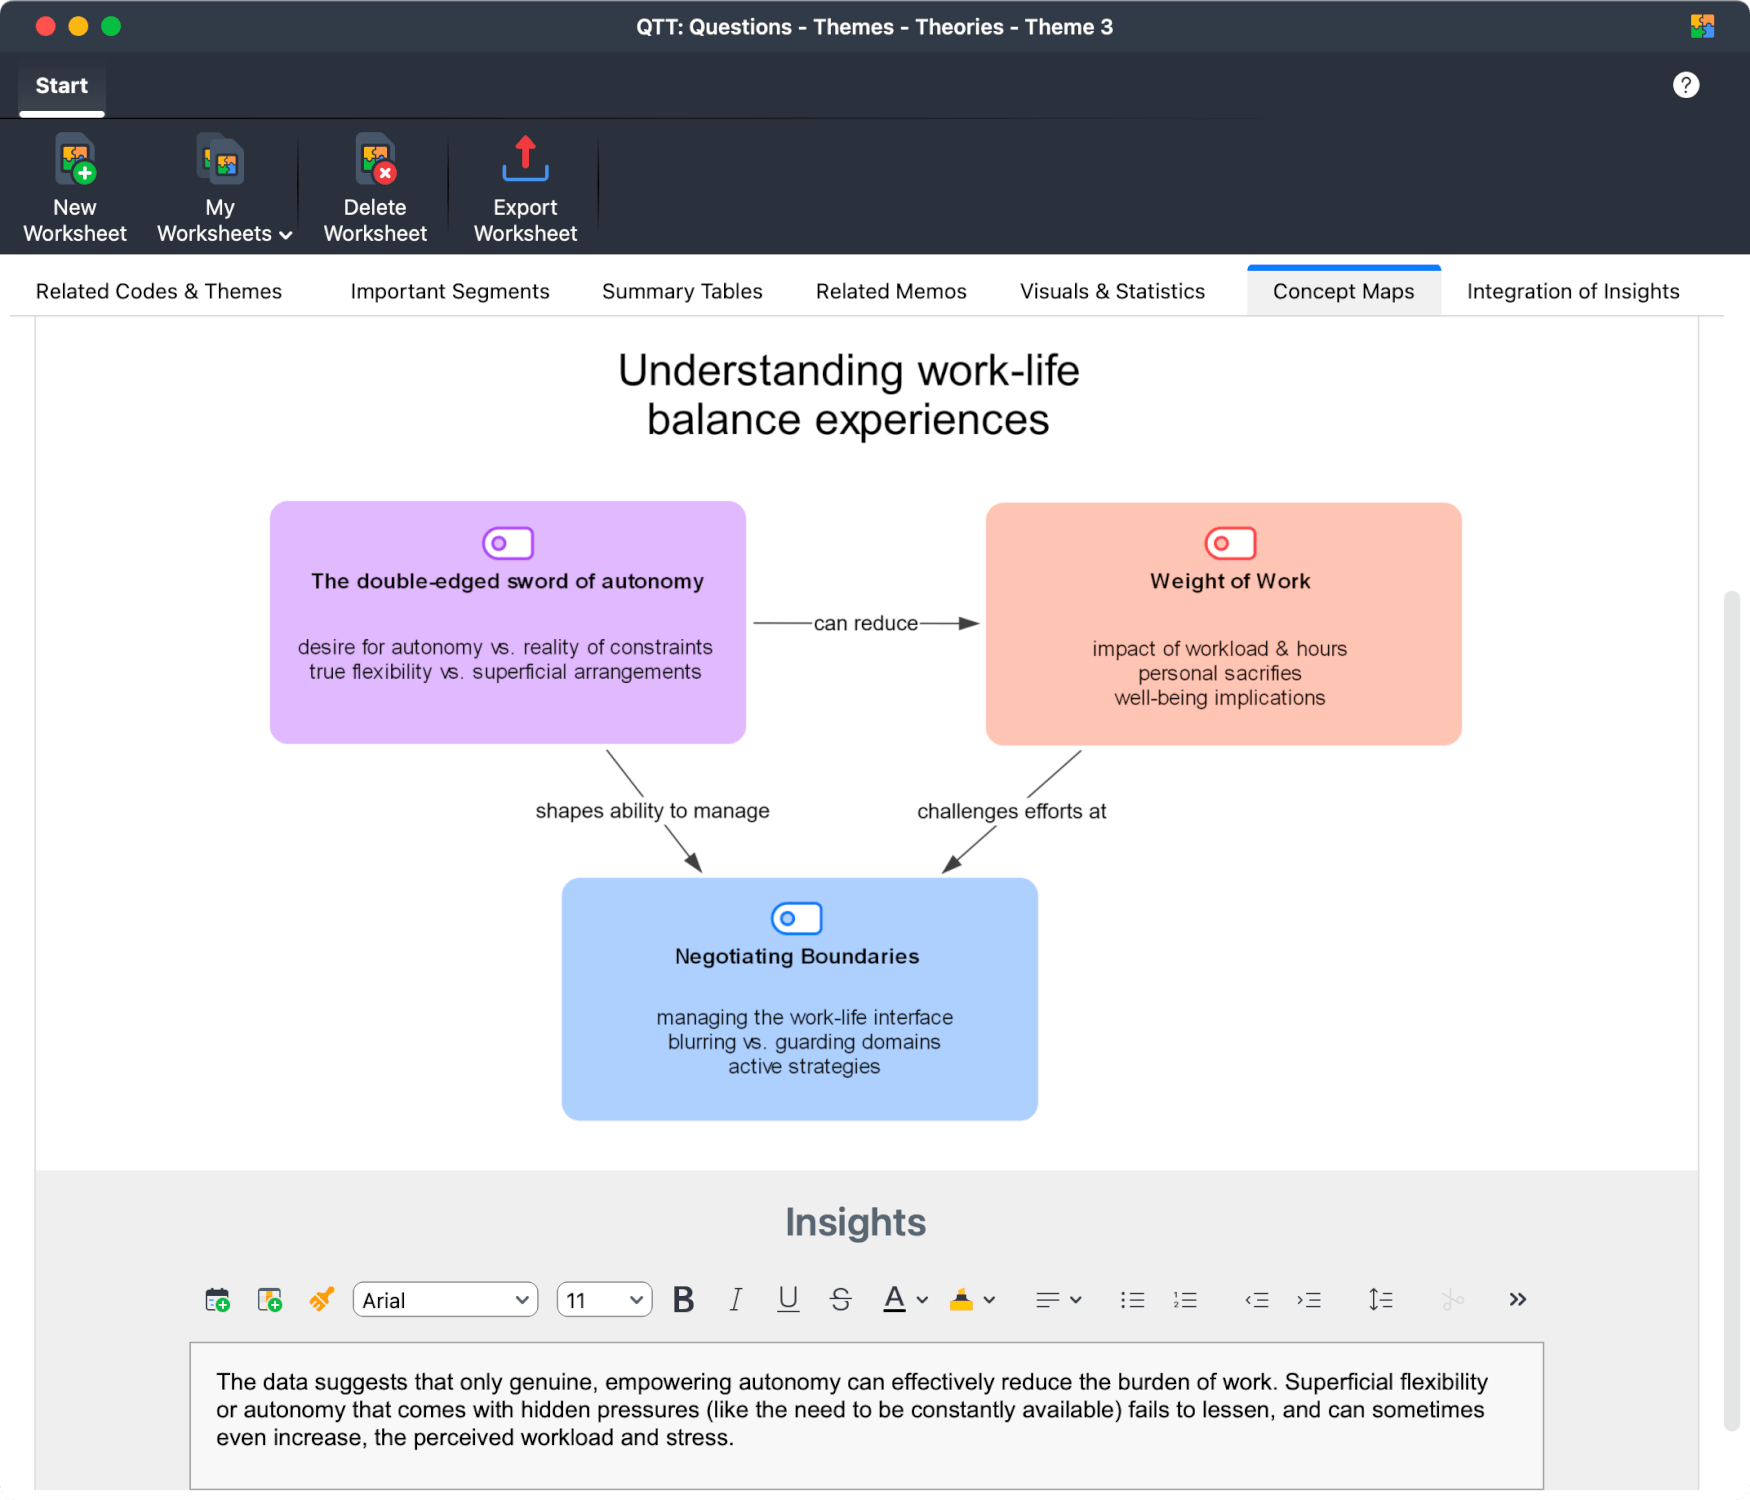
Task: Click the insert date calendar icon
Action: point(217,1300)
